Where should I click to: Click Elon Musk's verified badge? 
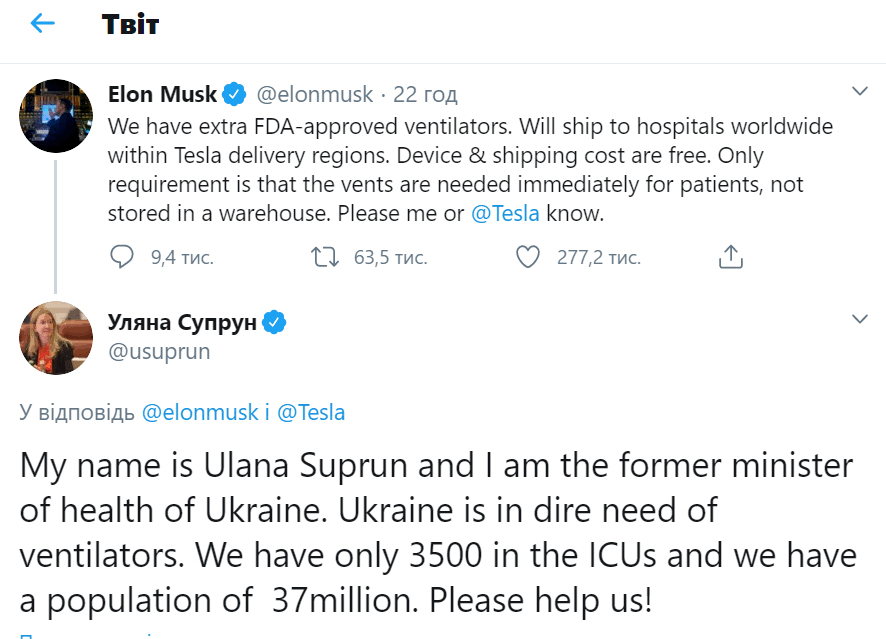point(235,95)
